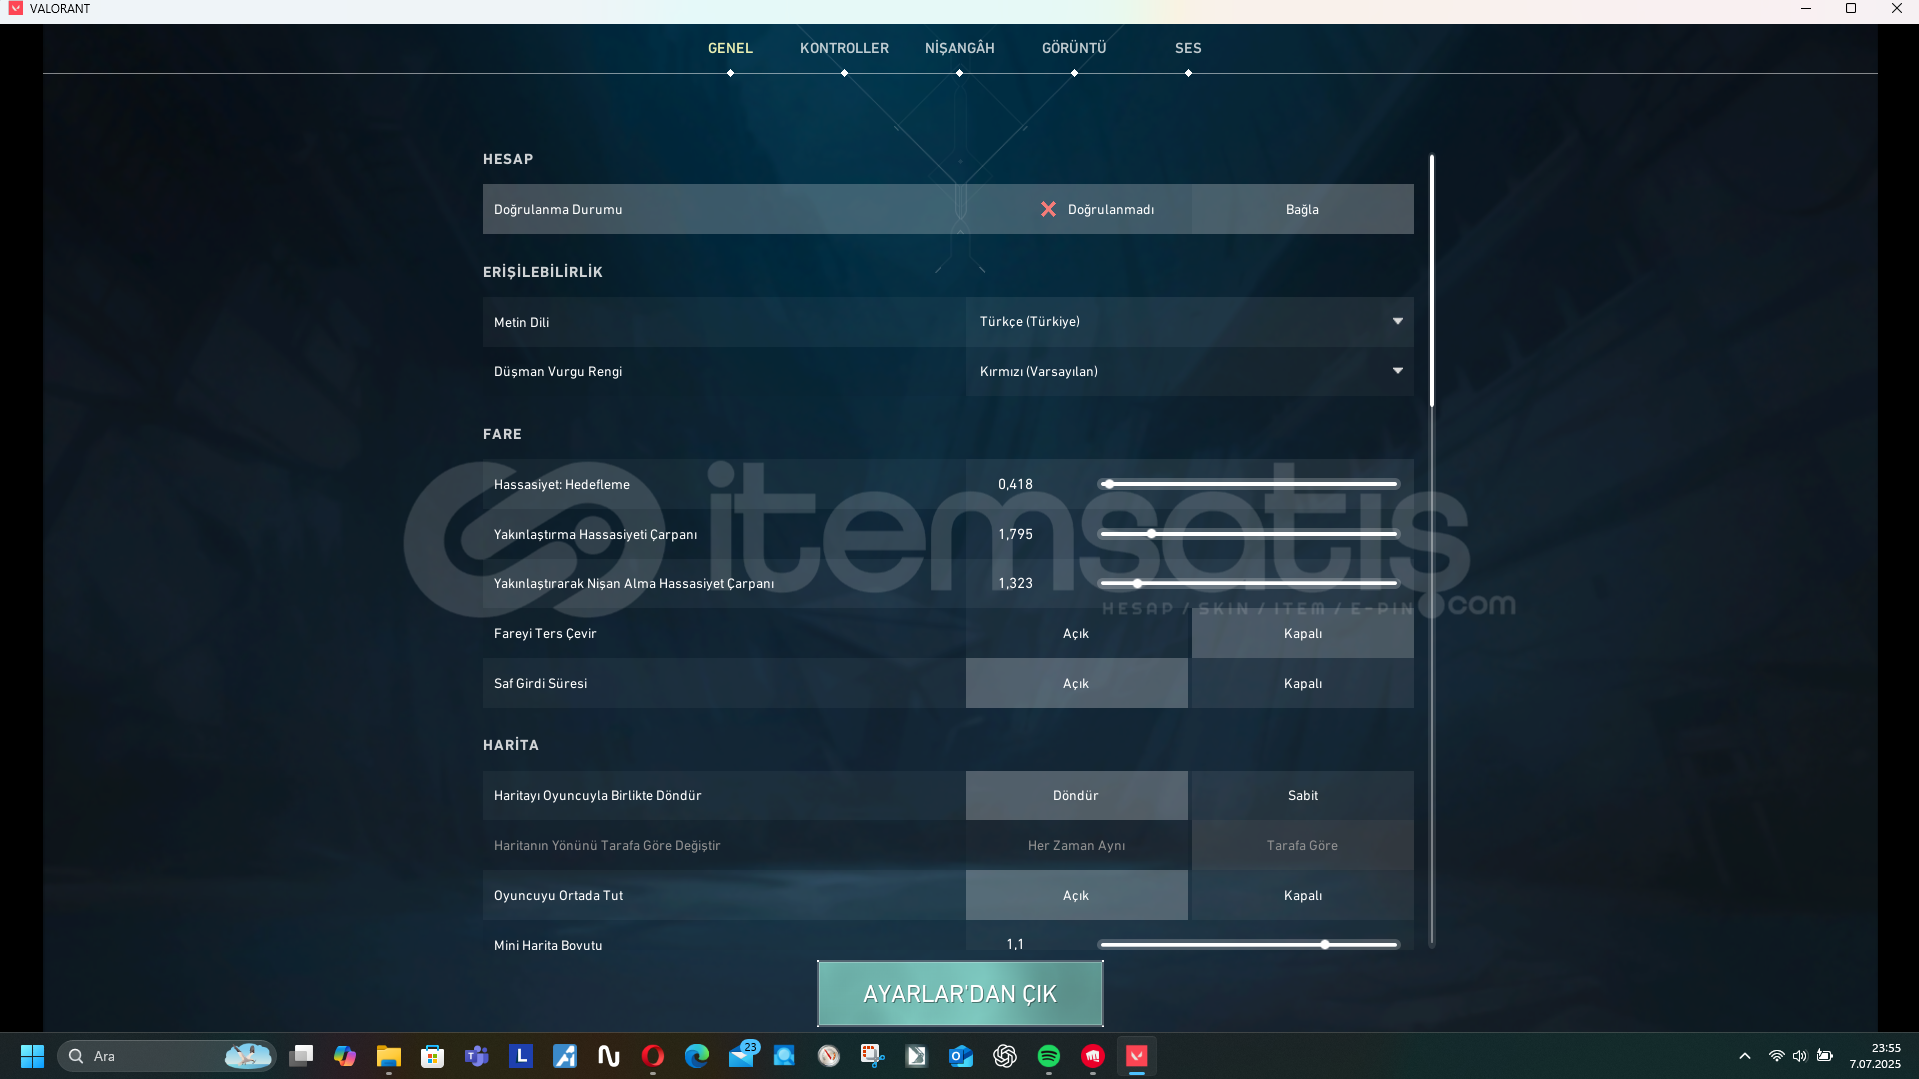
Task: Launch Microsoft Copilot from the taskbar
Action: [345, 1056]
